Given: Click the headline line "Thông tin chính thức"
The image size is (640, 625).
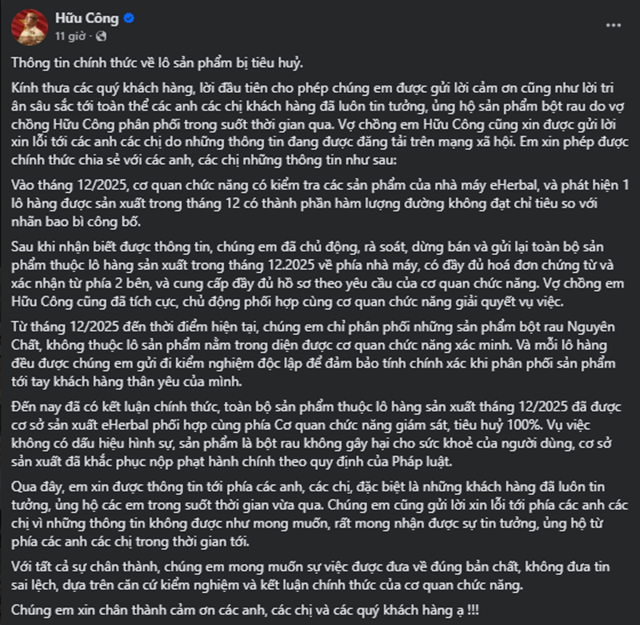Looking at the screenshot, I should coord(157,63).
